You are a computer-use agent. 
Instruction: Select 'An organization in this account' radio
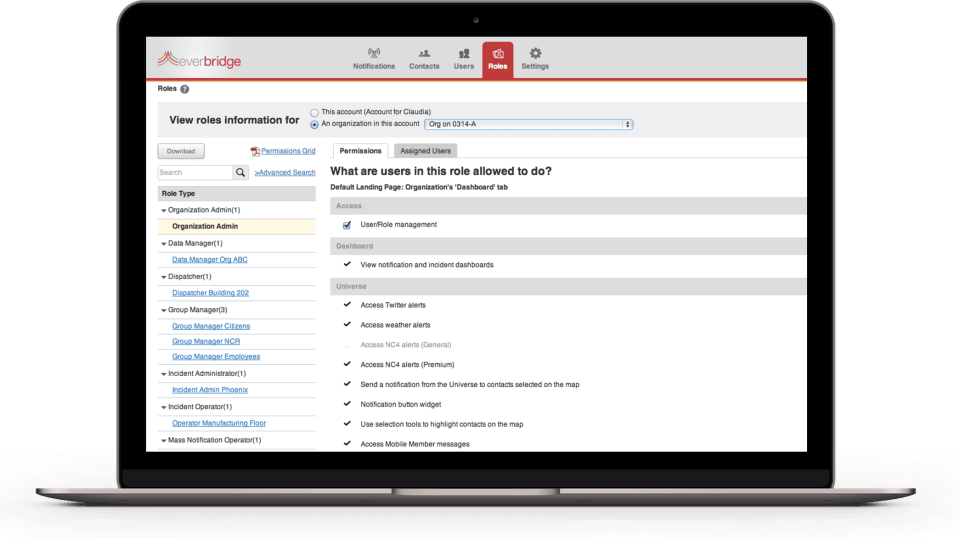coord(314,124)
